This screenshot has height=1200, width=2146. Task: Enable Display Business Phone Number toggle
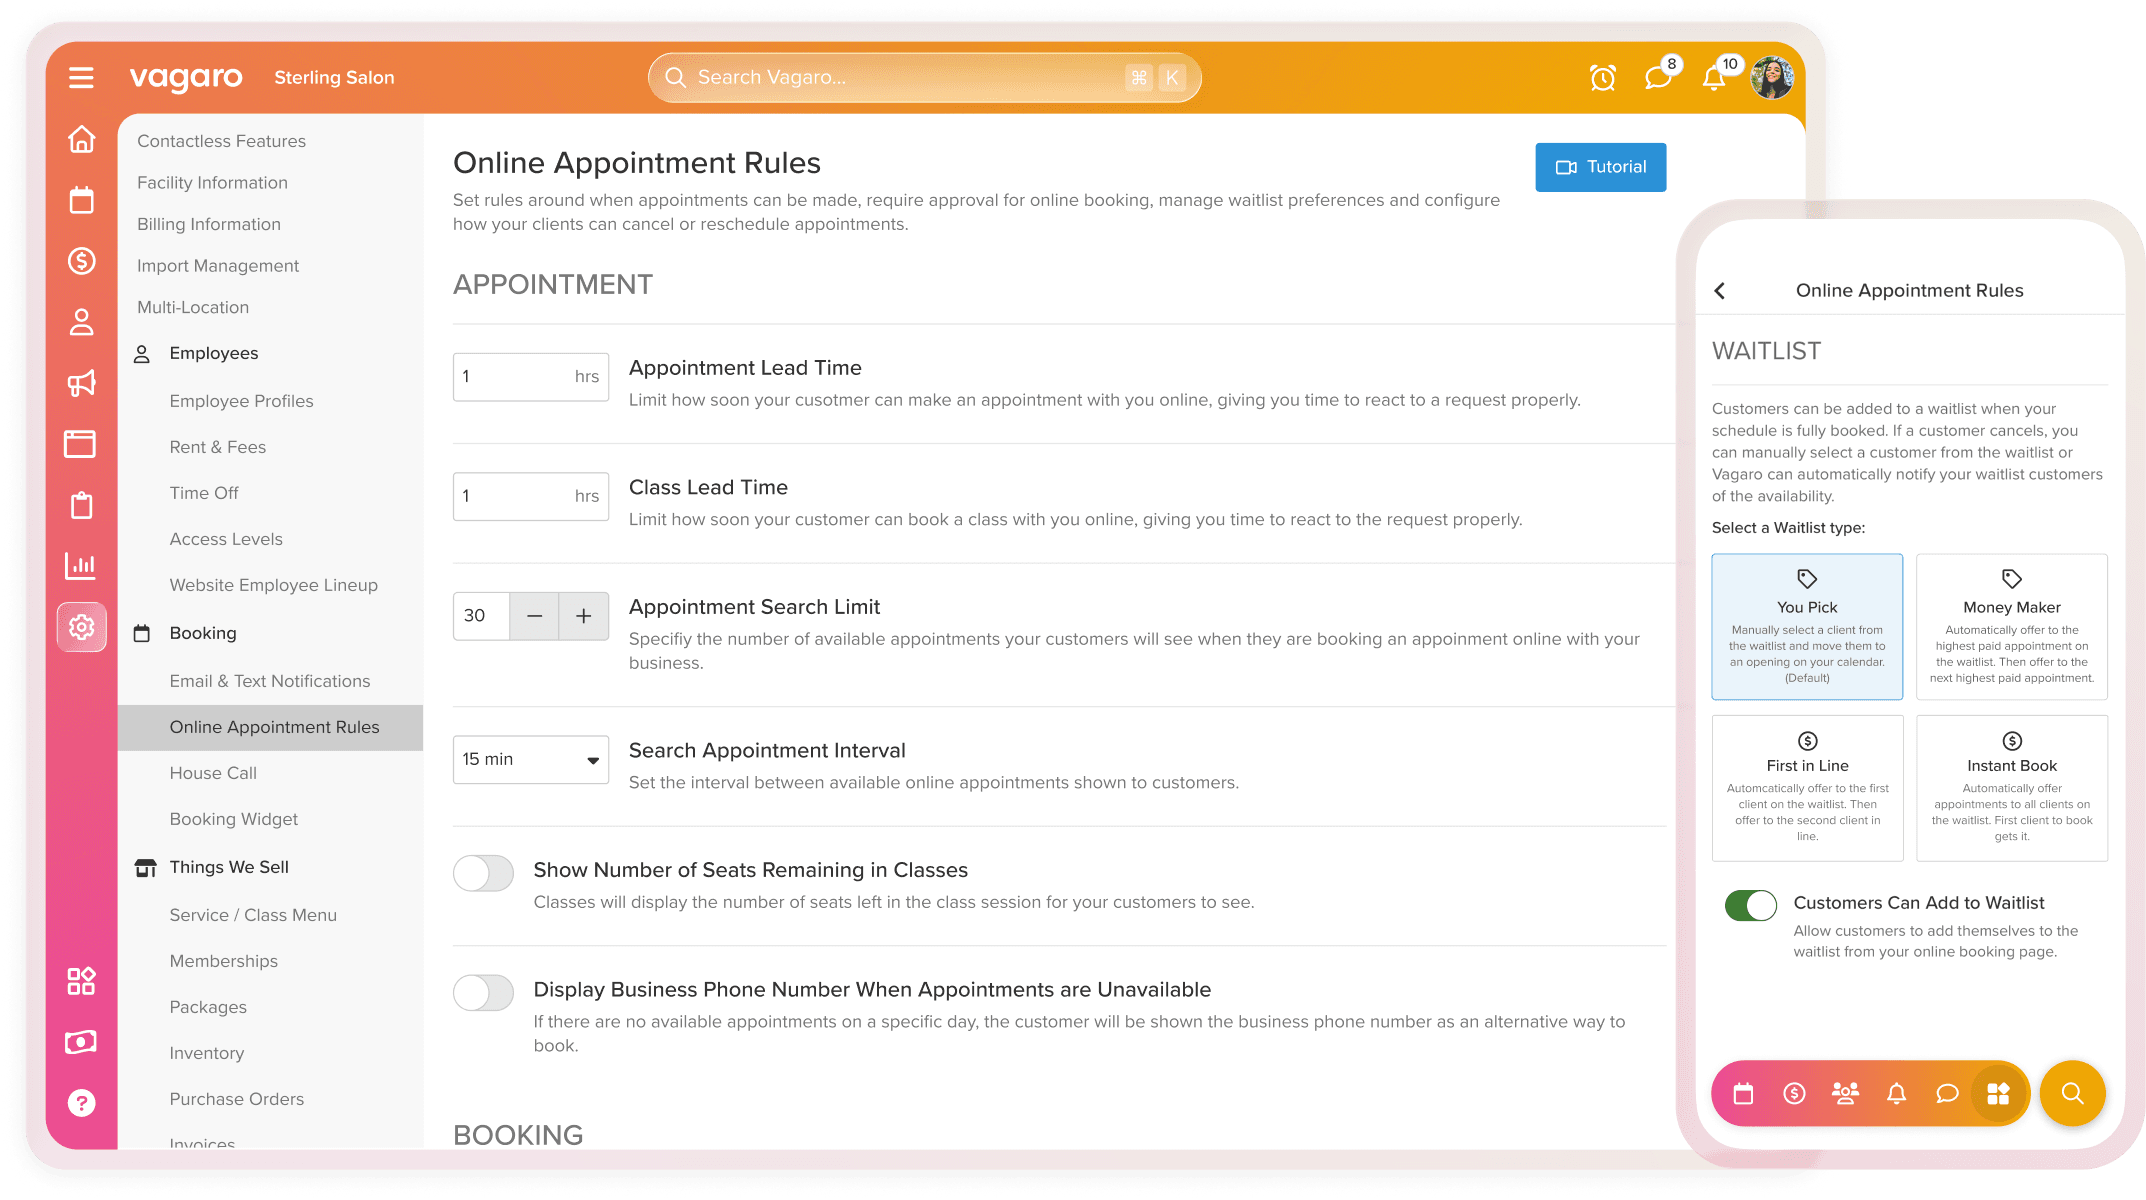[x=484, y=993]
